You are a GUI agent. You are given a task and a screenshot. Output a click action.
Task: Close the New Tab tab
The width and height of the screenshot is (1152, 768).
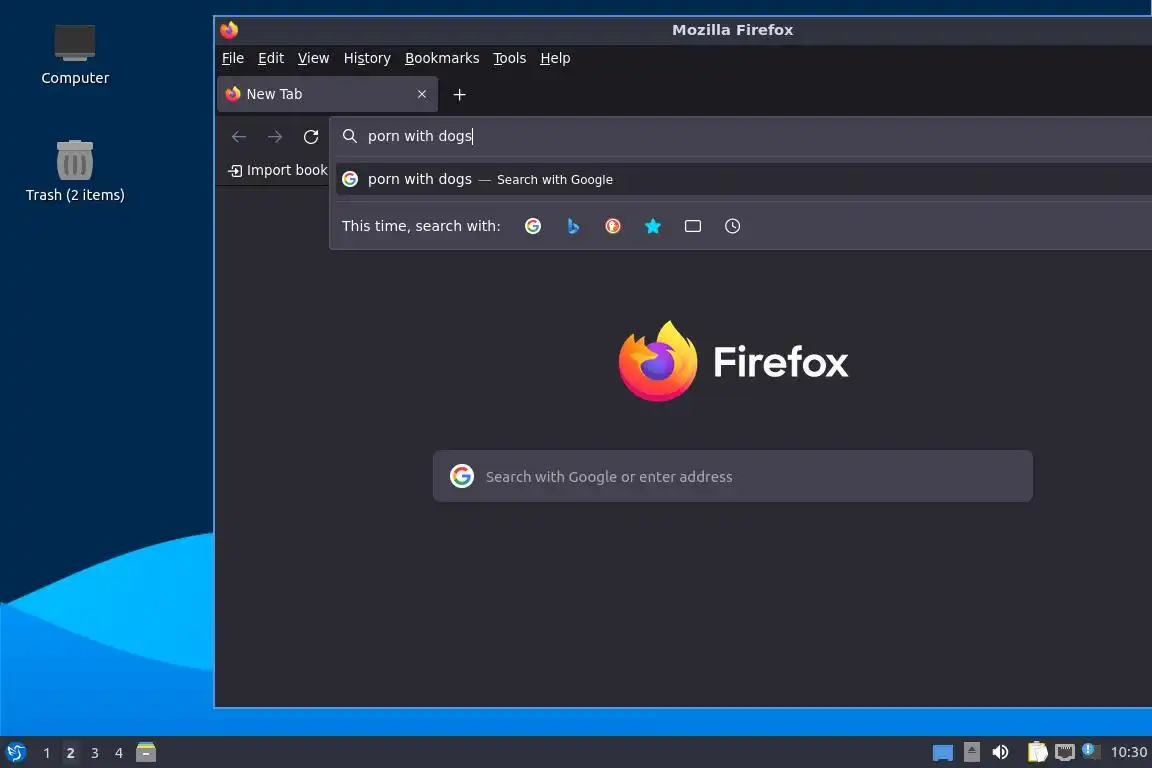(x=422, y=94)
